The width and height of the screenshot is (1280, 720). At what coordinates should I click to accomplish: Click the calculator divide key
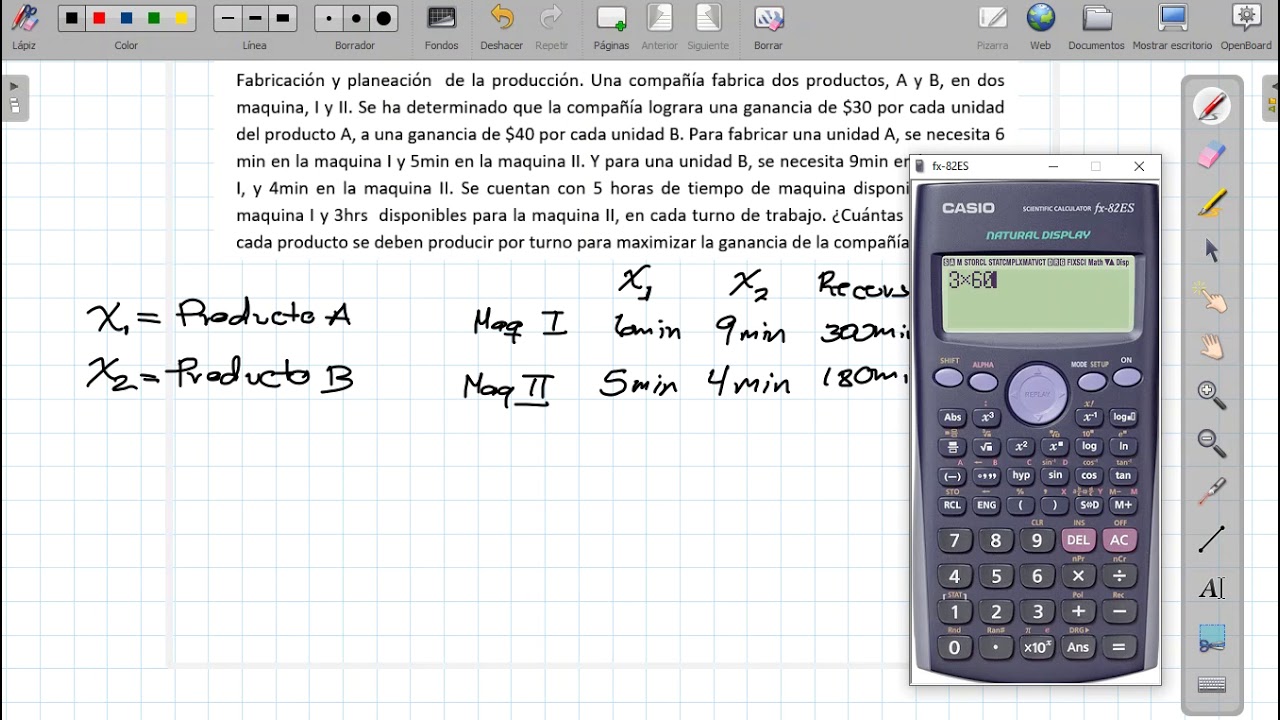point(1119,576)
